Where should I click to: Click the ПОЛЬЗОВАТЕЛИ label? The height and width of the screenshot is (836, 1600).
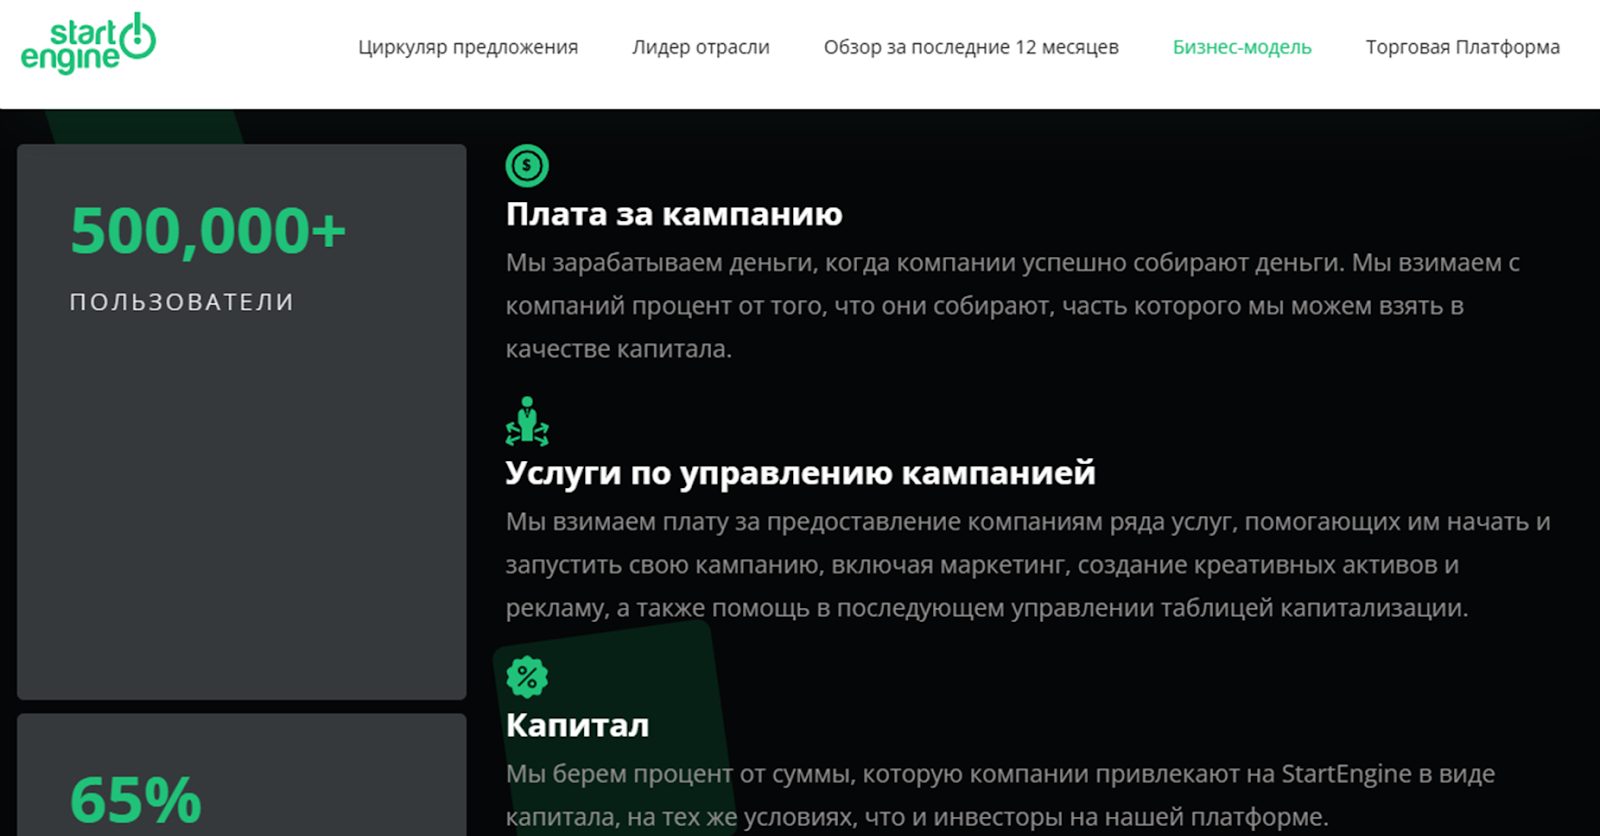182,302
